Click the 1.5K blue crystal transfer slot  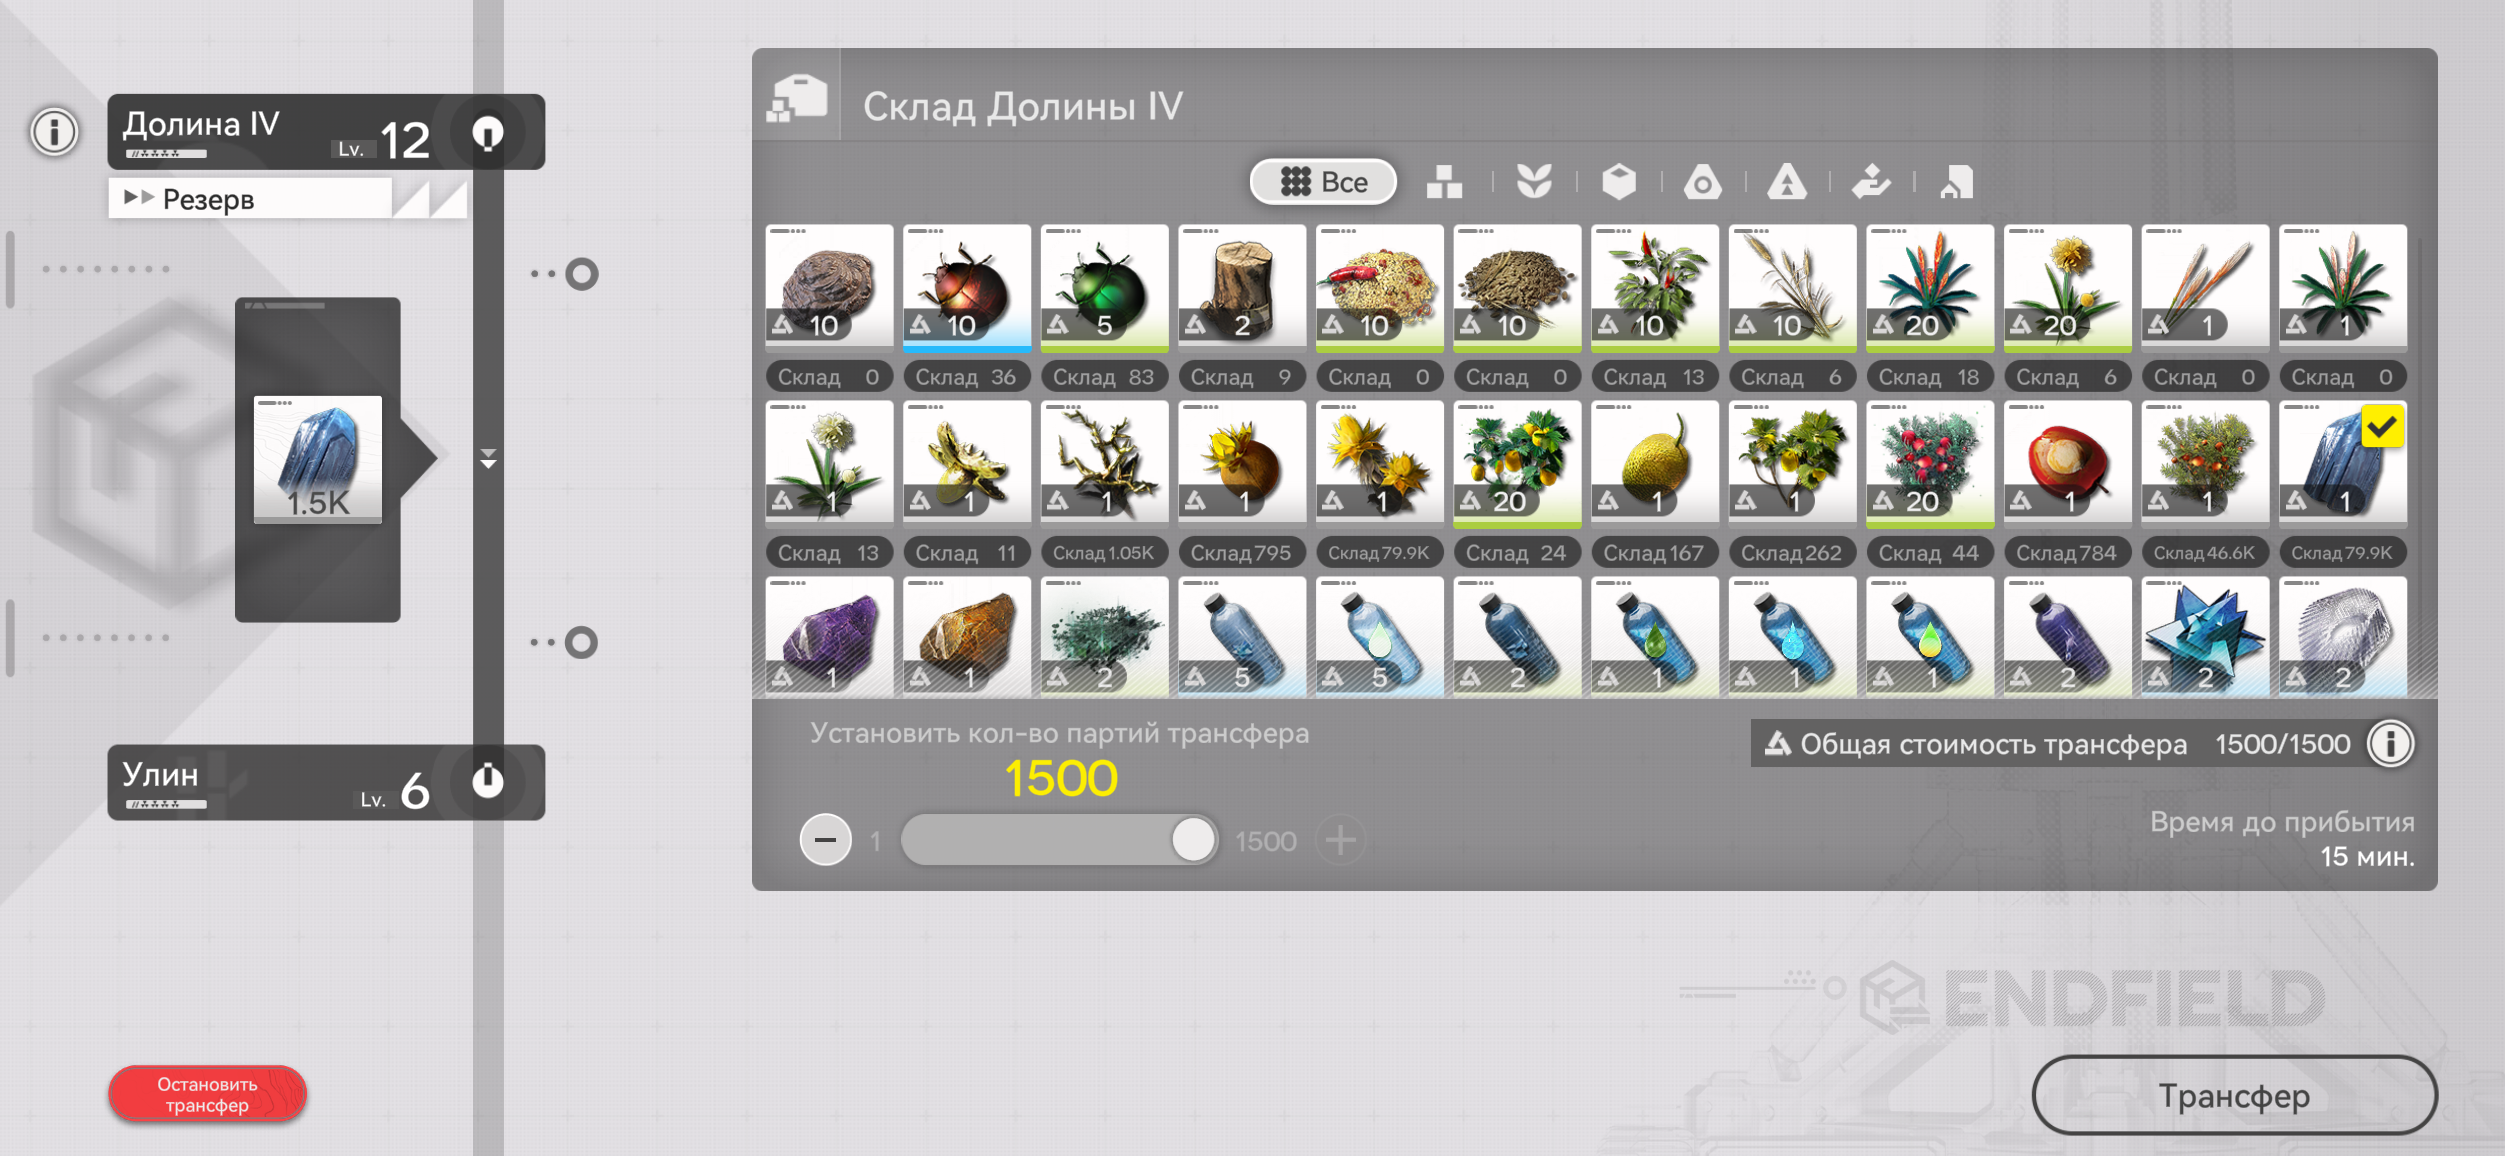click(318, 459)
